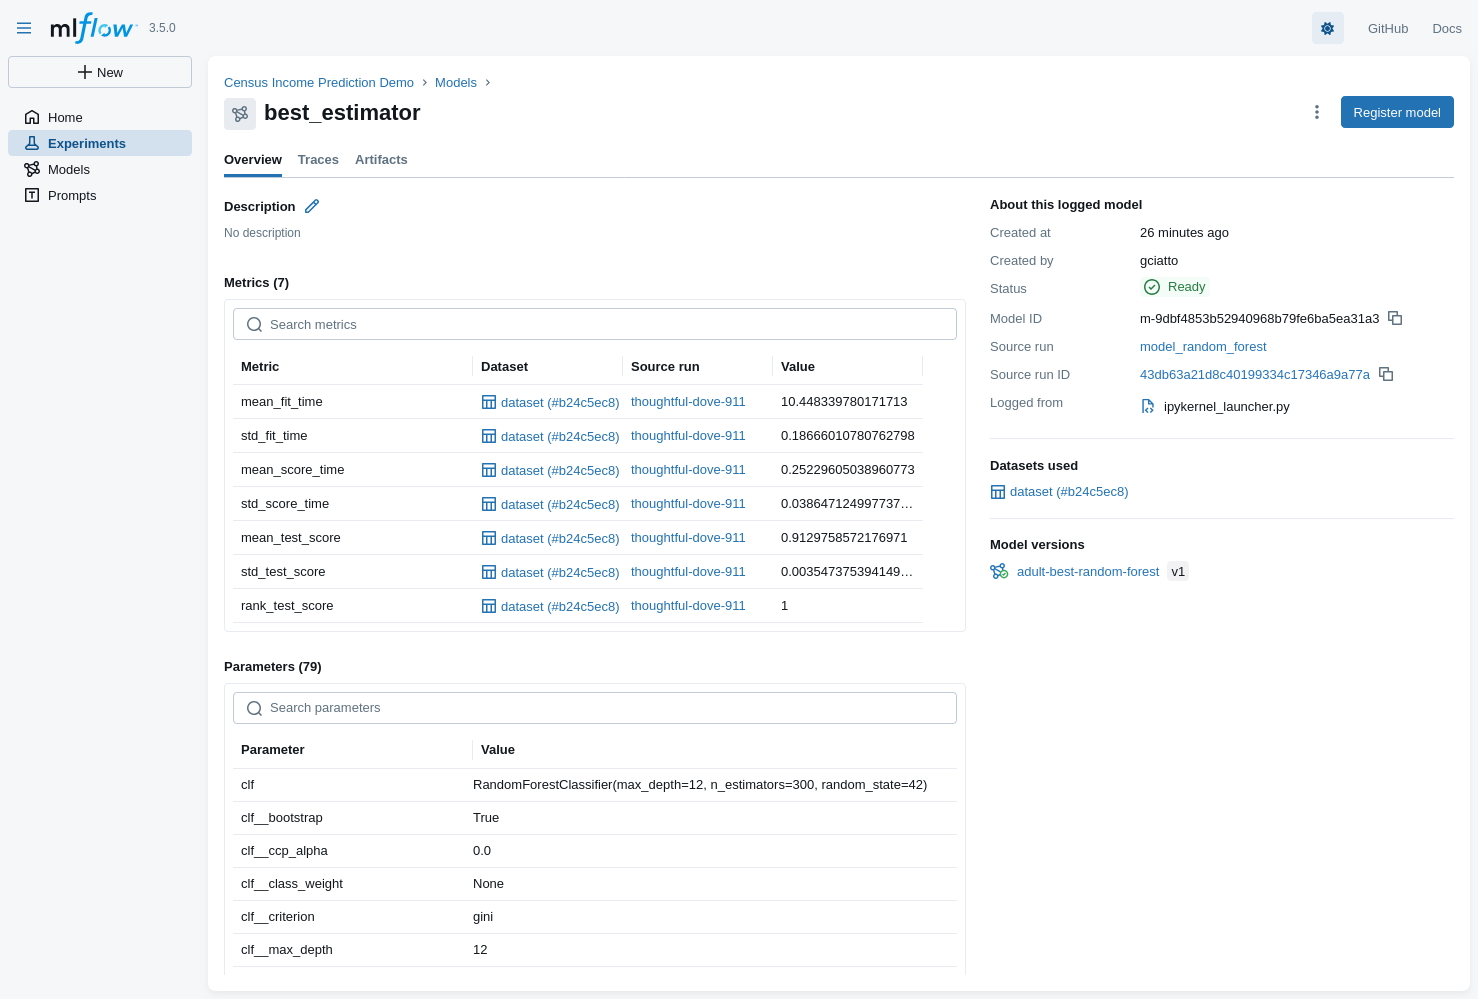This screenshot has width=1478, height=999.
Task: Click the hamburger menu icon
Action: [x=24, y=28]
